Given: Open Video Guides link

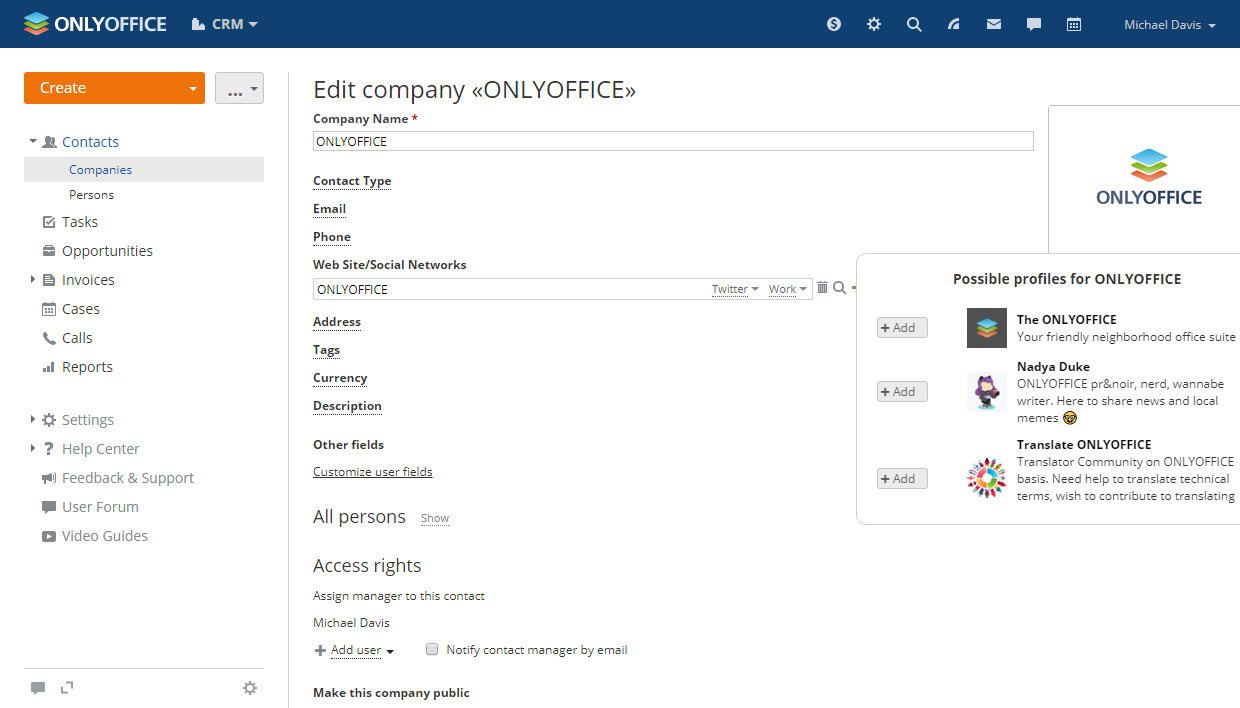Looking at the screenshot, I should tap(105, 536).
